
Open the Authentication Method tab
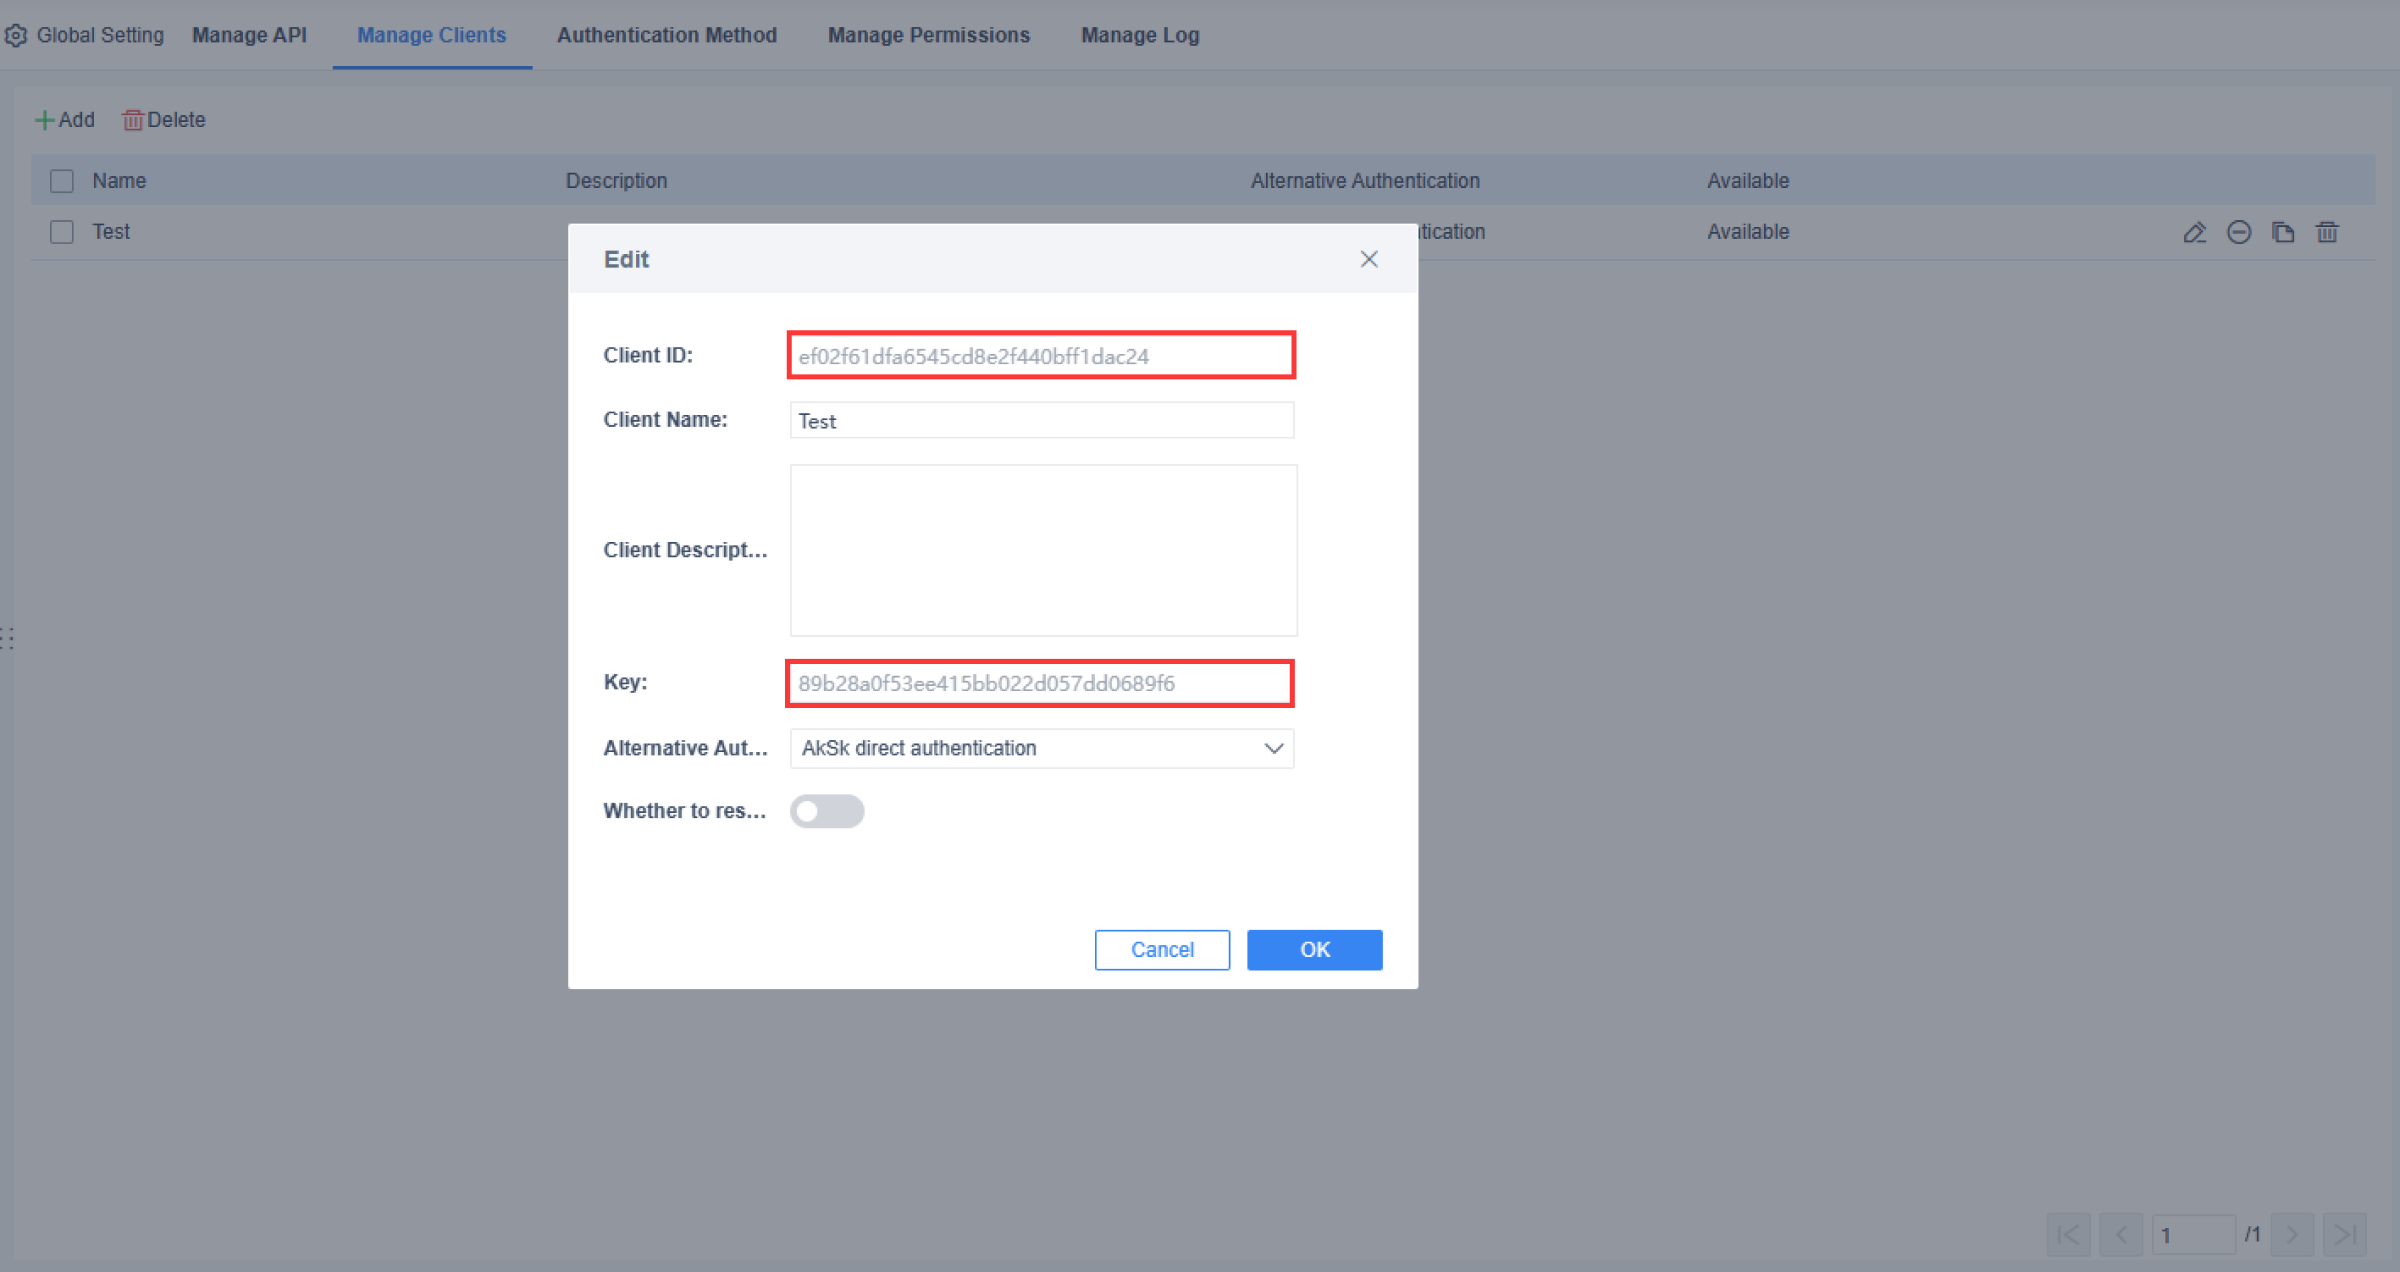667,35
